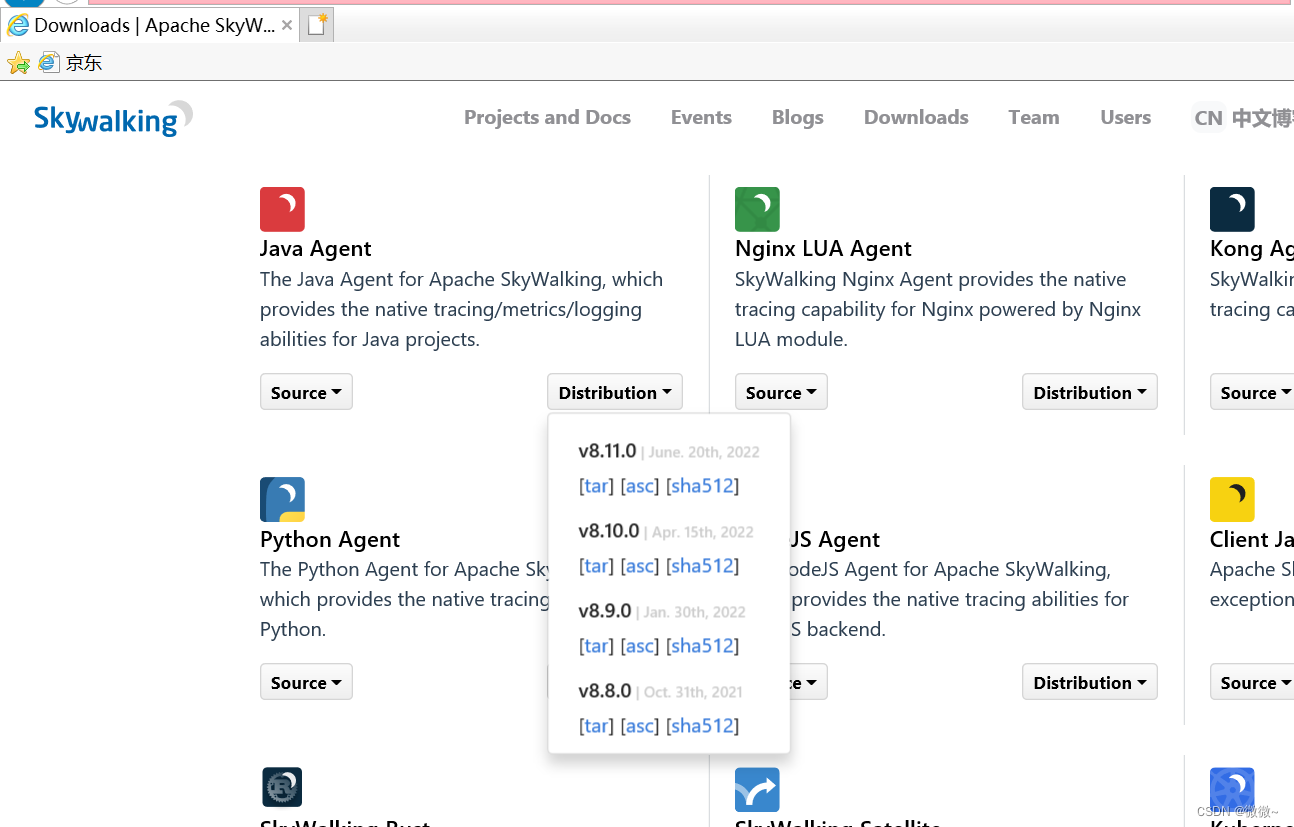Click the favorites star icon
Screen dimensions: 1294x827
(18, 62)
